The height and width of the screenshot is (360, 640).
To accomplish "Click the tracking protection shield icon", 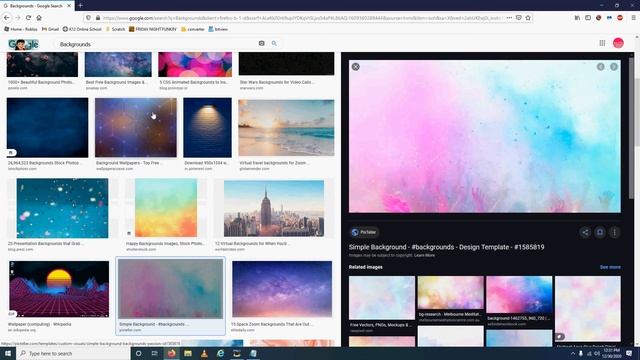I will (89, 18).
